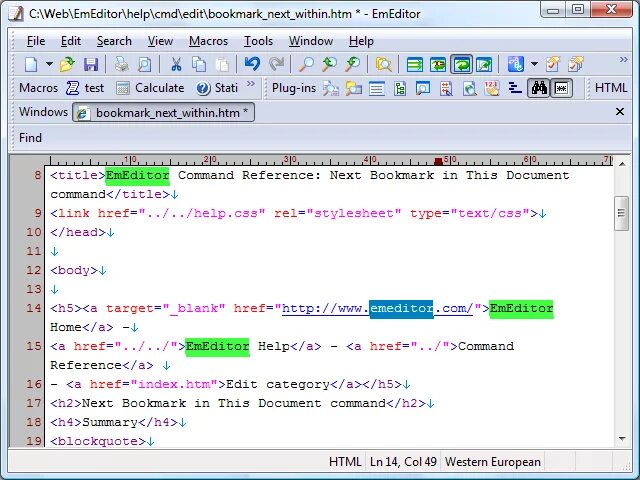640x480 pixels.
Task: Click the Plug-ins lined page icon
Action: pos(377,88)
